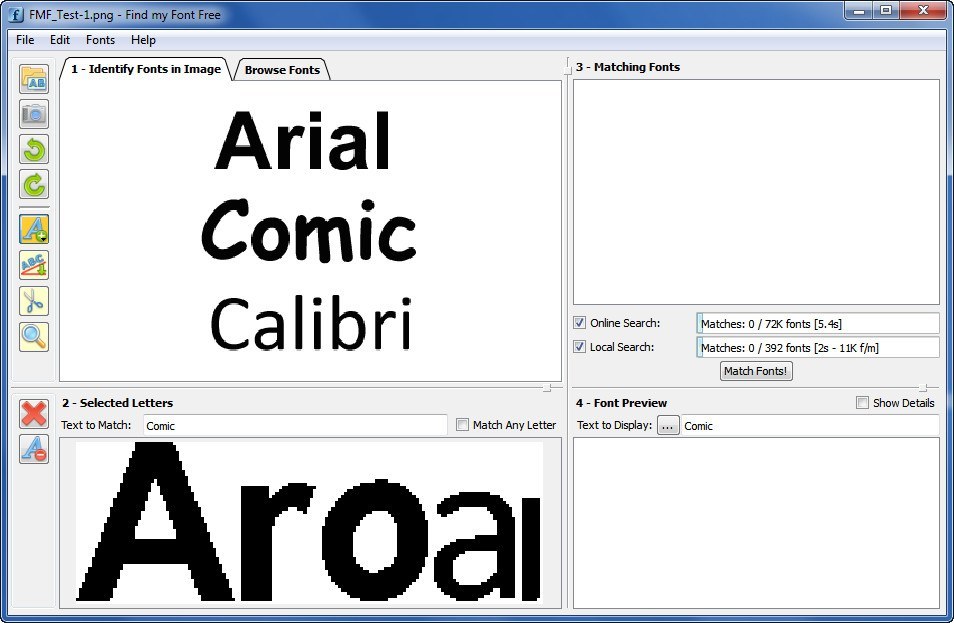Click the Match Fonts! button
Viewport: 954px width, 623px height.
(756, 371)
